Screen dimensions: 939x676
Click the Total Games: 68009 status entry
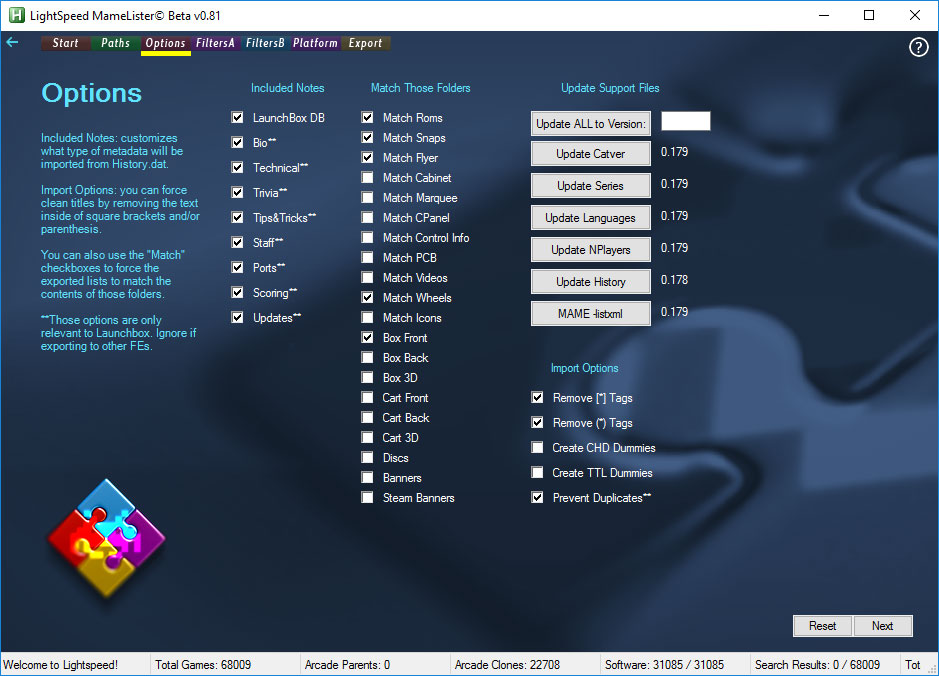(x=203, y=665)
